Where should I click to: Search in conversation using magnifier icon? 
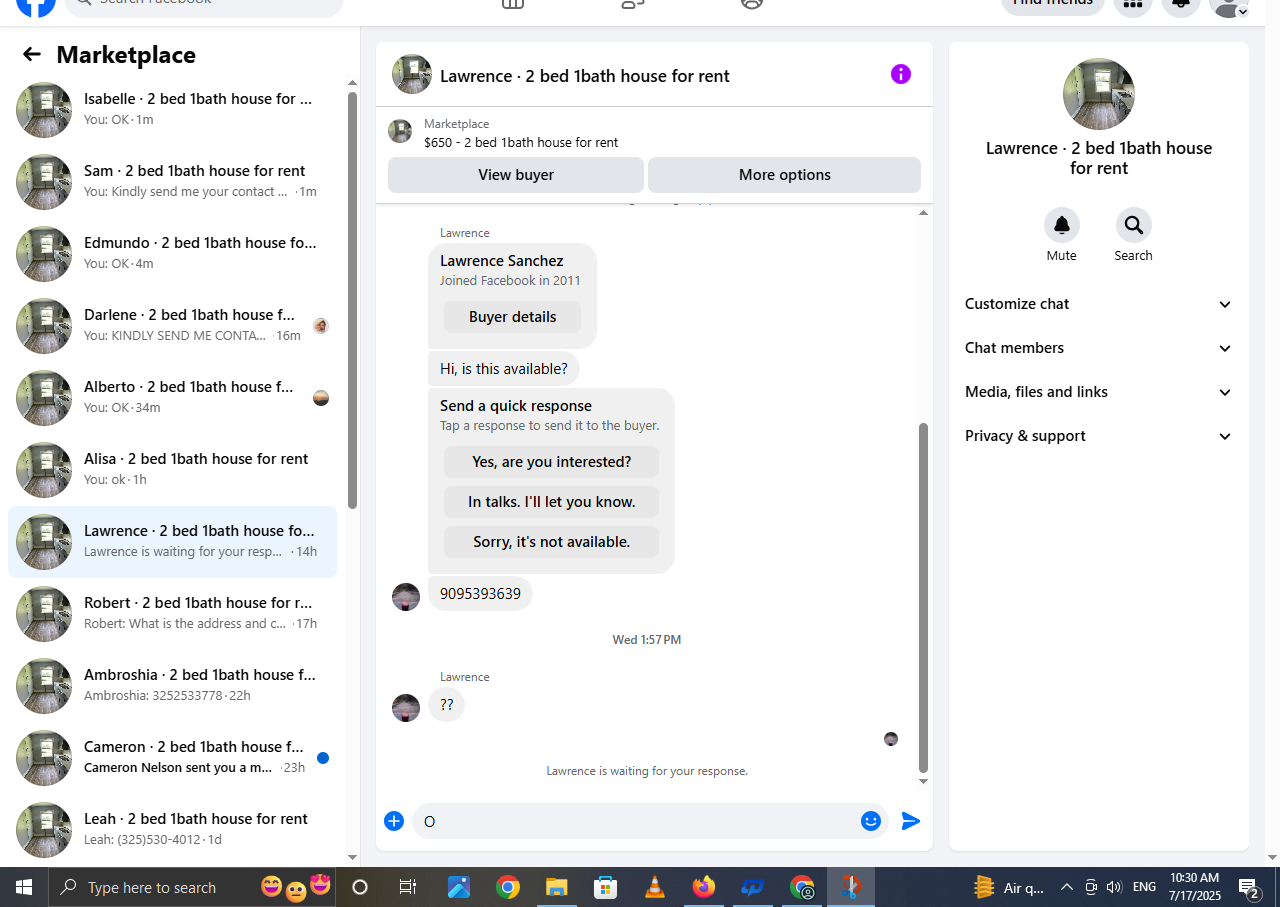(1134, 225)
